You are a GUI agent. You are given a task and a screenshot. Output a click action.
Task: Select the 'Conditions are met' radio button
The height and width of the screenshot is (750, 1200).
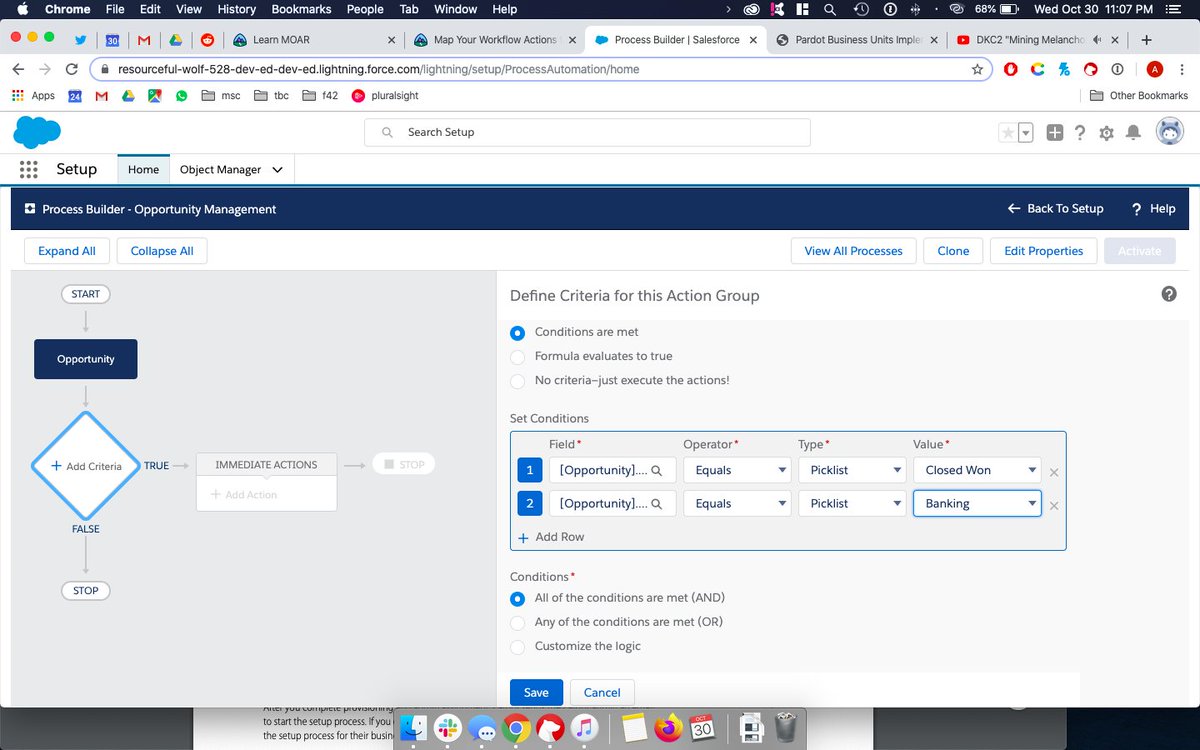point(518,332)
